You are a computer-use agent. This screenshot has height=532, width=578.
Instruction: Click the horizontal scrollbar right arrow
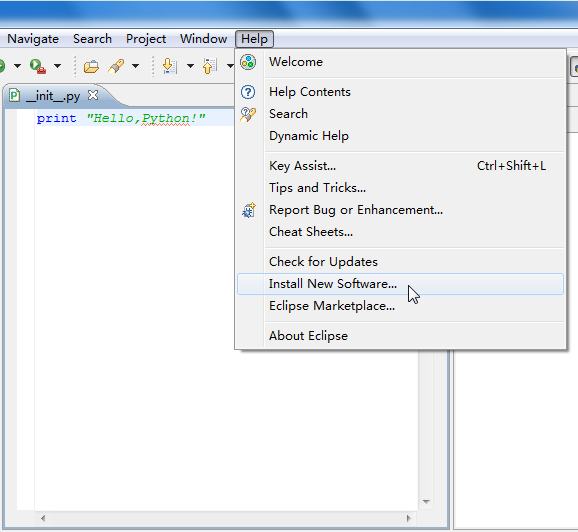[x=408, y=518]
